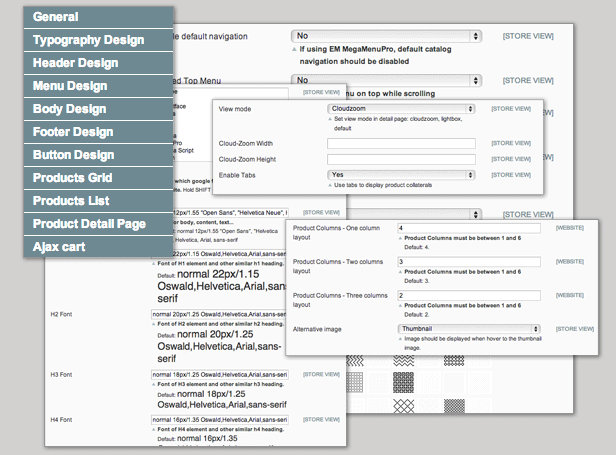Click the H2 Font input field
The width and height of the screenshot is (616, 455).
coord(219,315)
